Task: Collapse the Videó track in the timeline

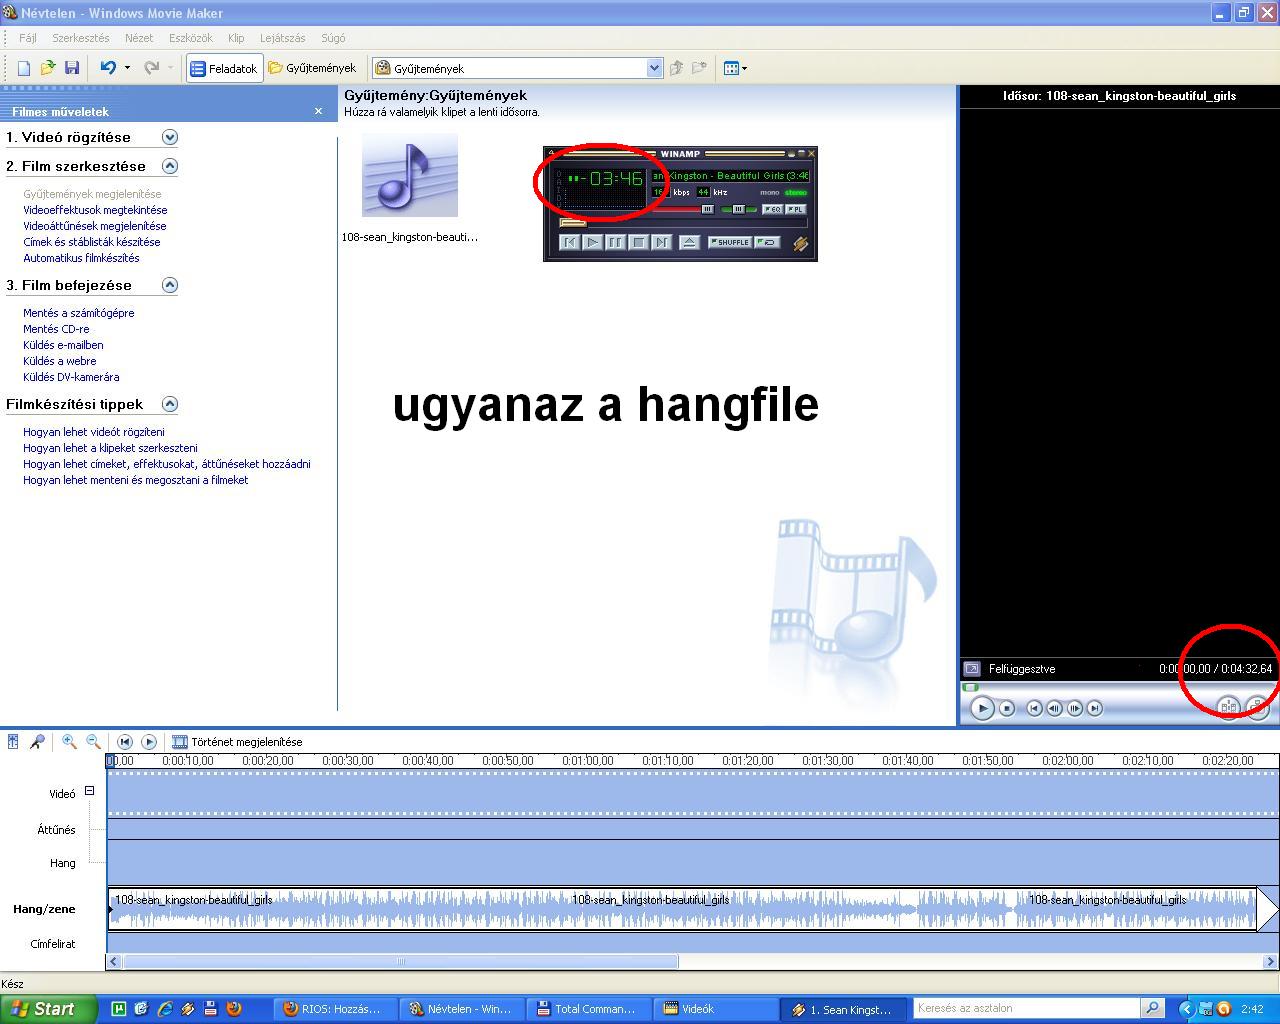Action: (x=89, y=790)
